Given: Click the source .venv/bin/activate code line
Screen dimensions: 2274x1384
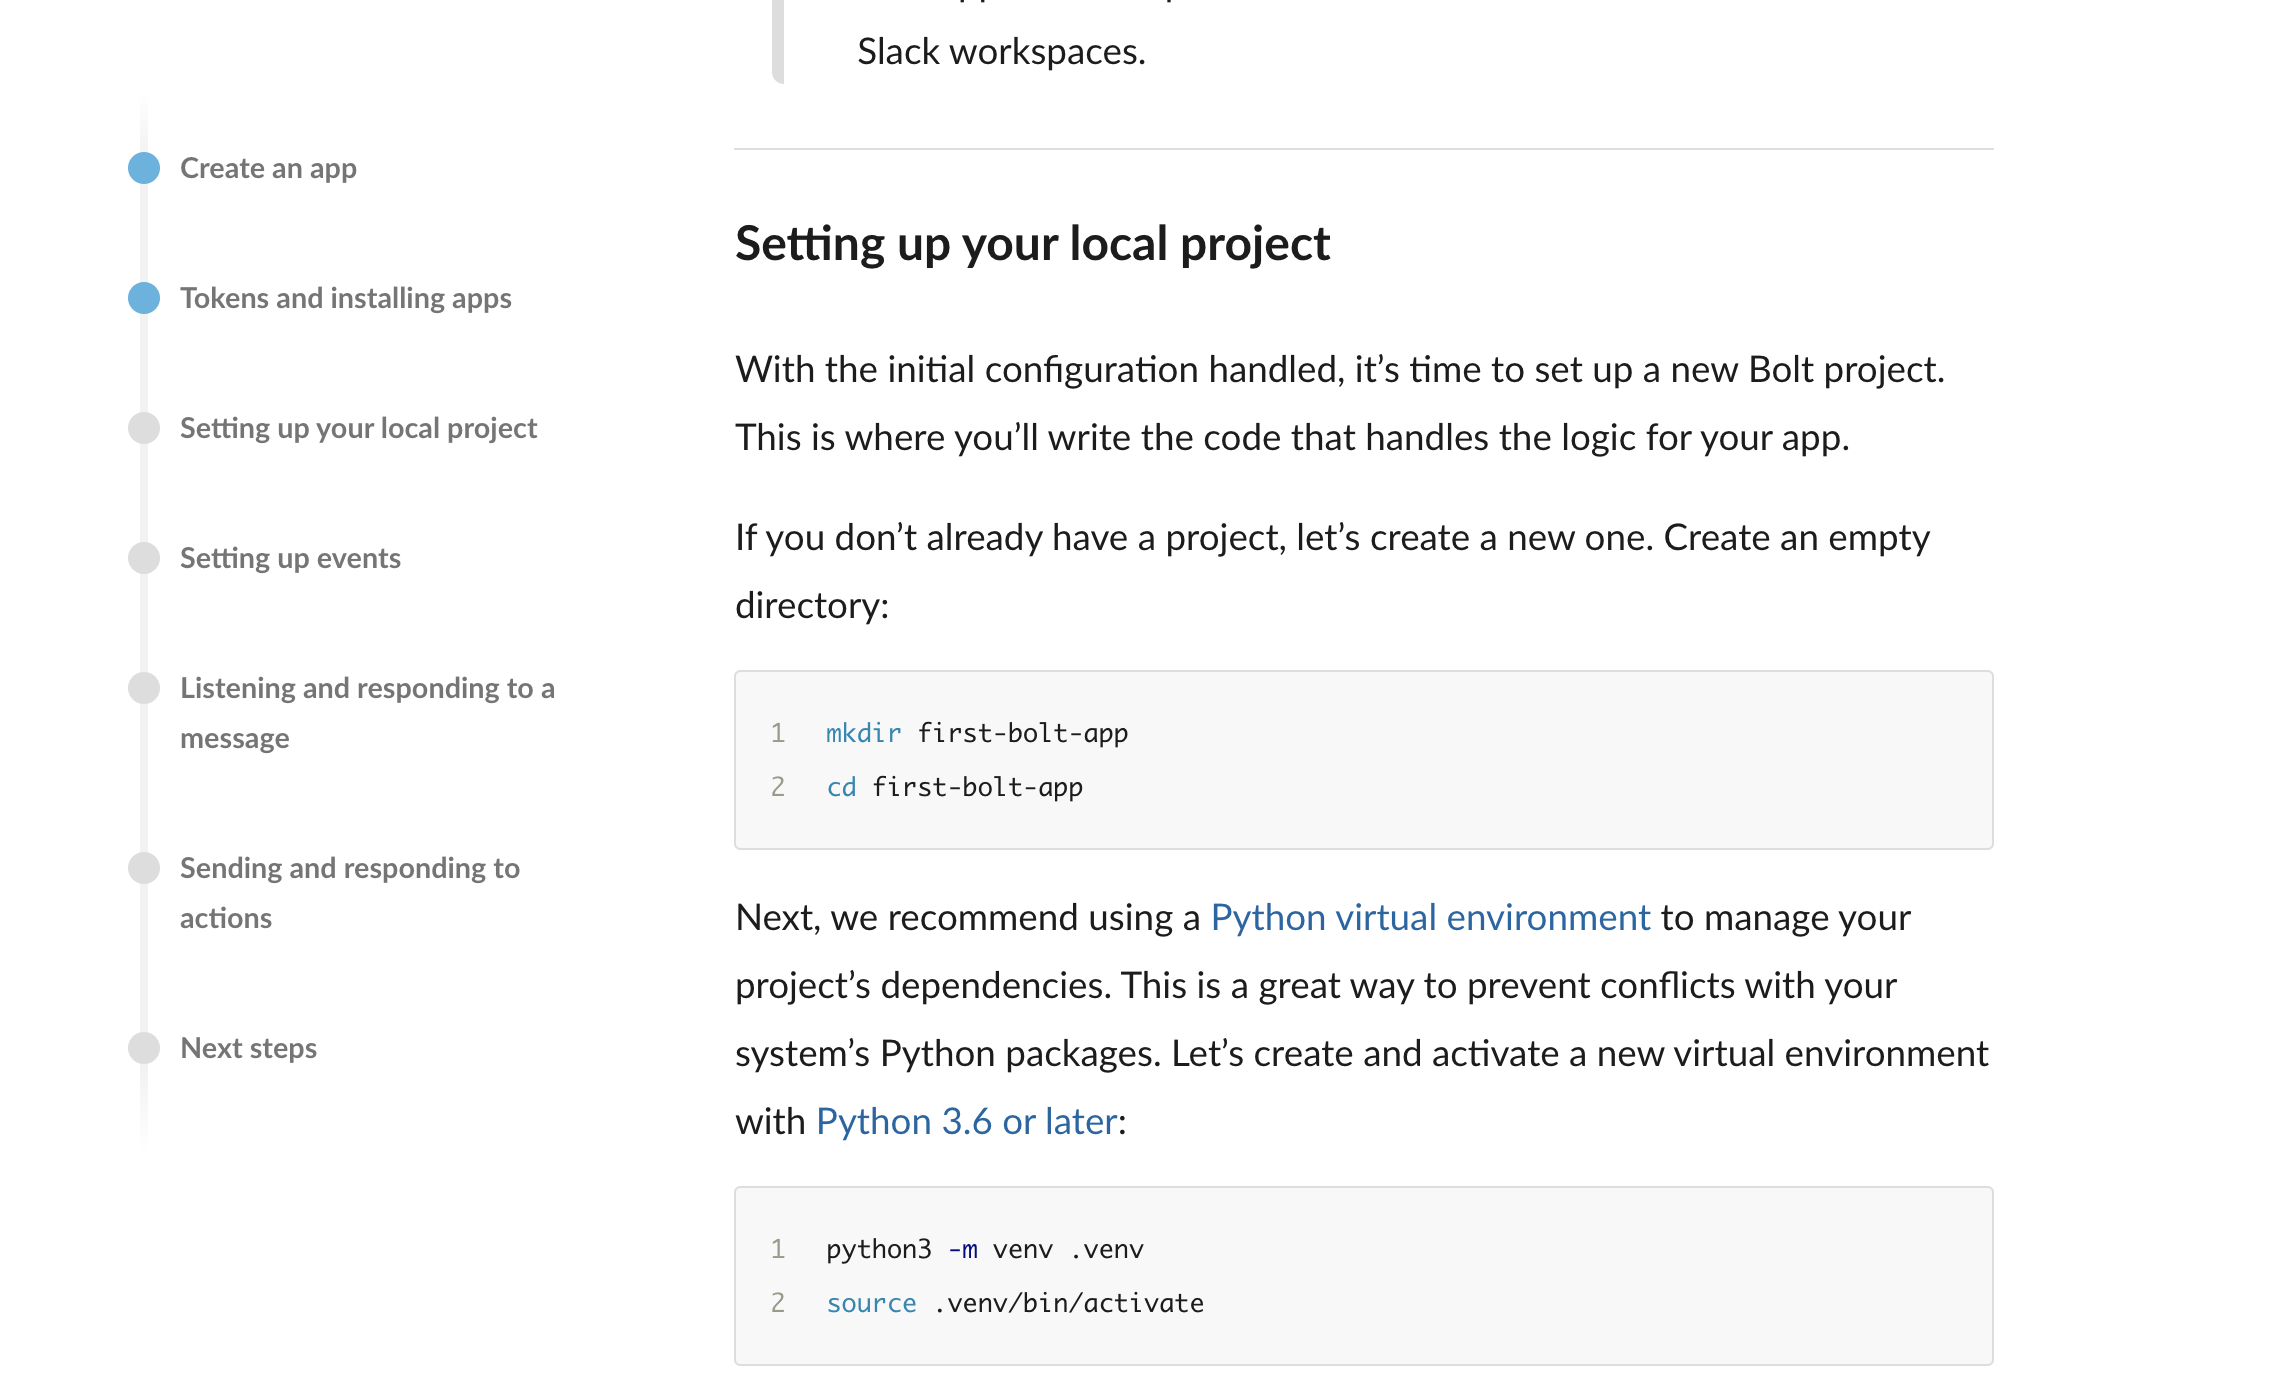Looking at the screenshot, I should coord(1014,1303).
